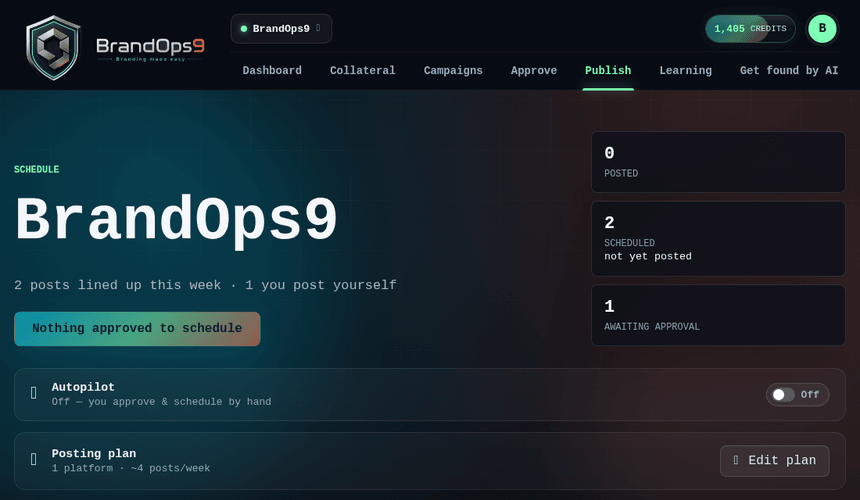Click 'not yet posted' caption
The image size is (860, 500).
[648, 256]
